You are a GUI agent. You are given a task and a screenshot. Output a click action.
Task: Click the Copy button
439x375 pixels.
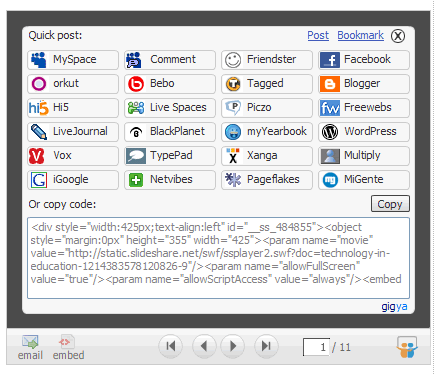(x=390, y=204)
